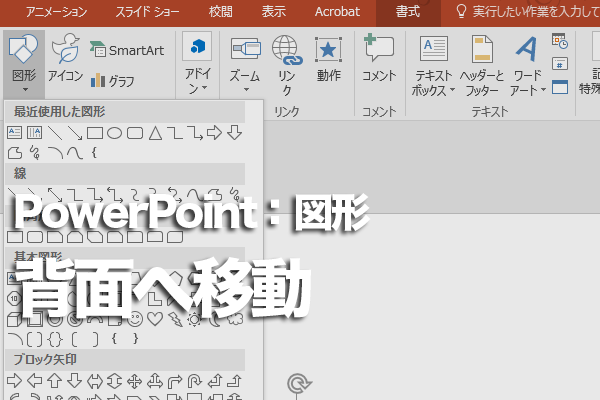The image size is (600, 400).
Task: Select the oval in recent shapes
Action: tap(114, 133)
